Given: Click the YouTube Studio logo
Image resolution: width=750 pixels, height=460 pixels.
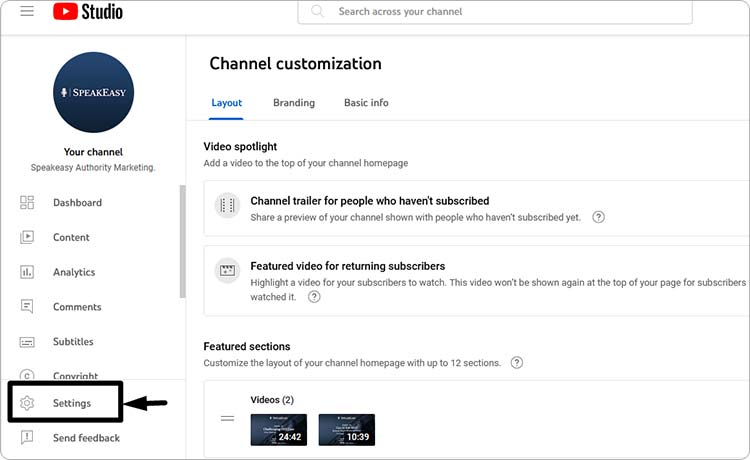Looking at the screenshot, I should [88, 11].
